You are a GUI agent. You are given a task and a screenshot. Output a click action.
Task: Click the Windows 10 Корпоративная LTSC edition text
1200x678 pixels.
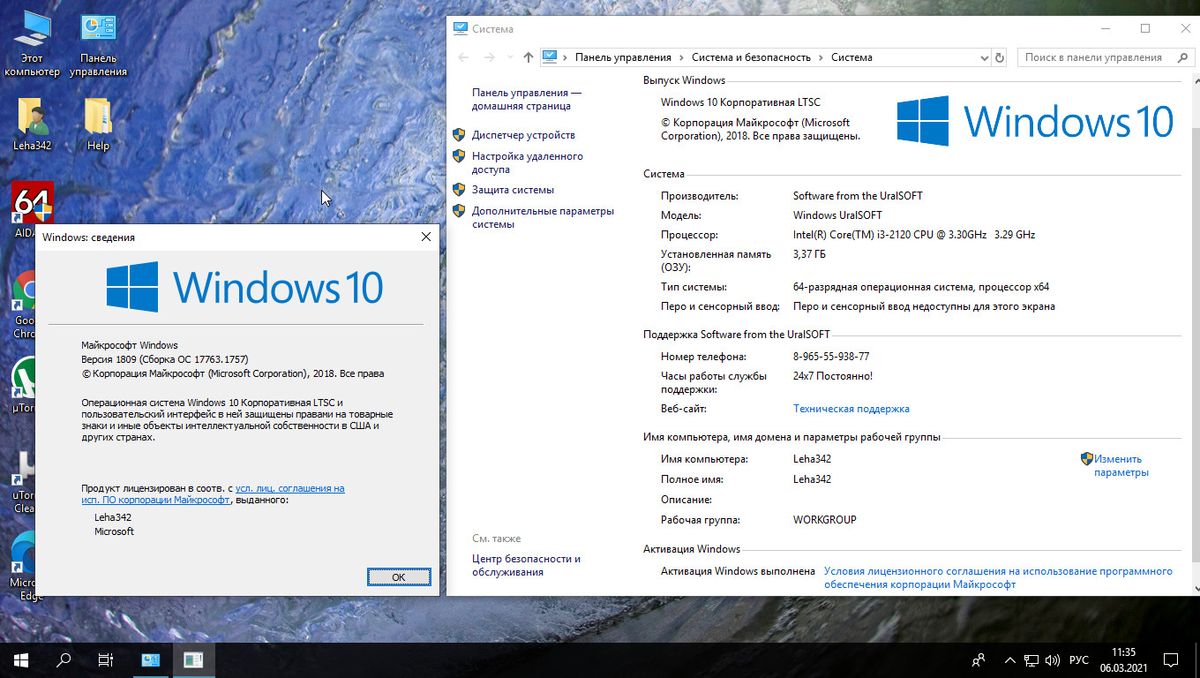(741, 102)
